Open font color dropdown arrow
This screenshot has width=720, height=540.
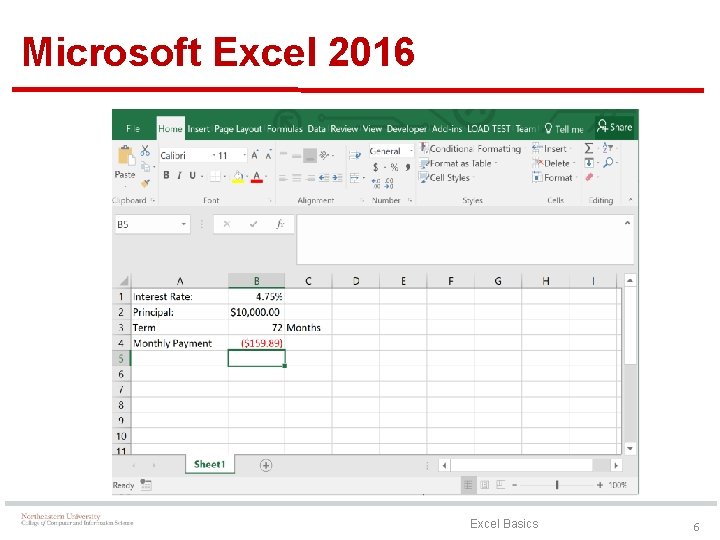[266, 176]
